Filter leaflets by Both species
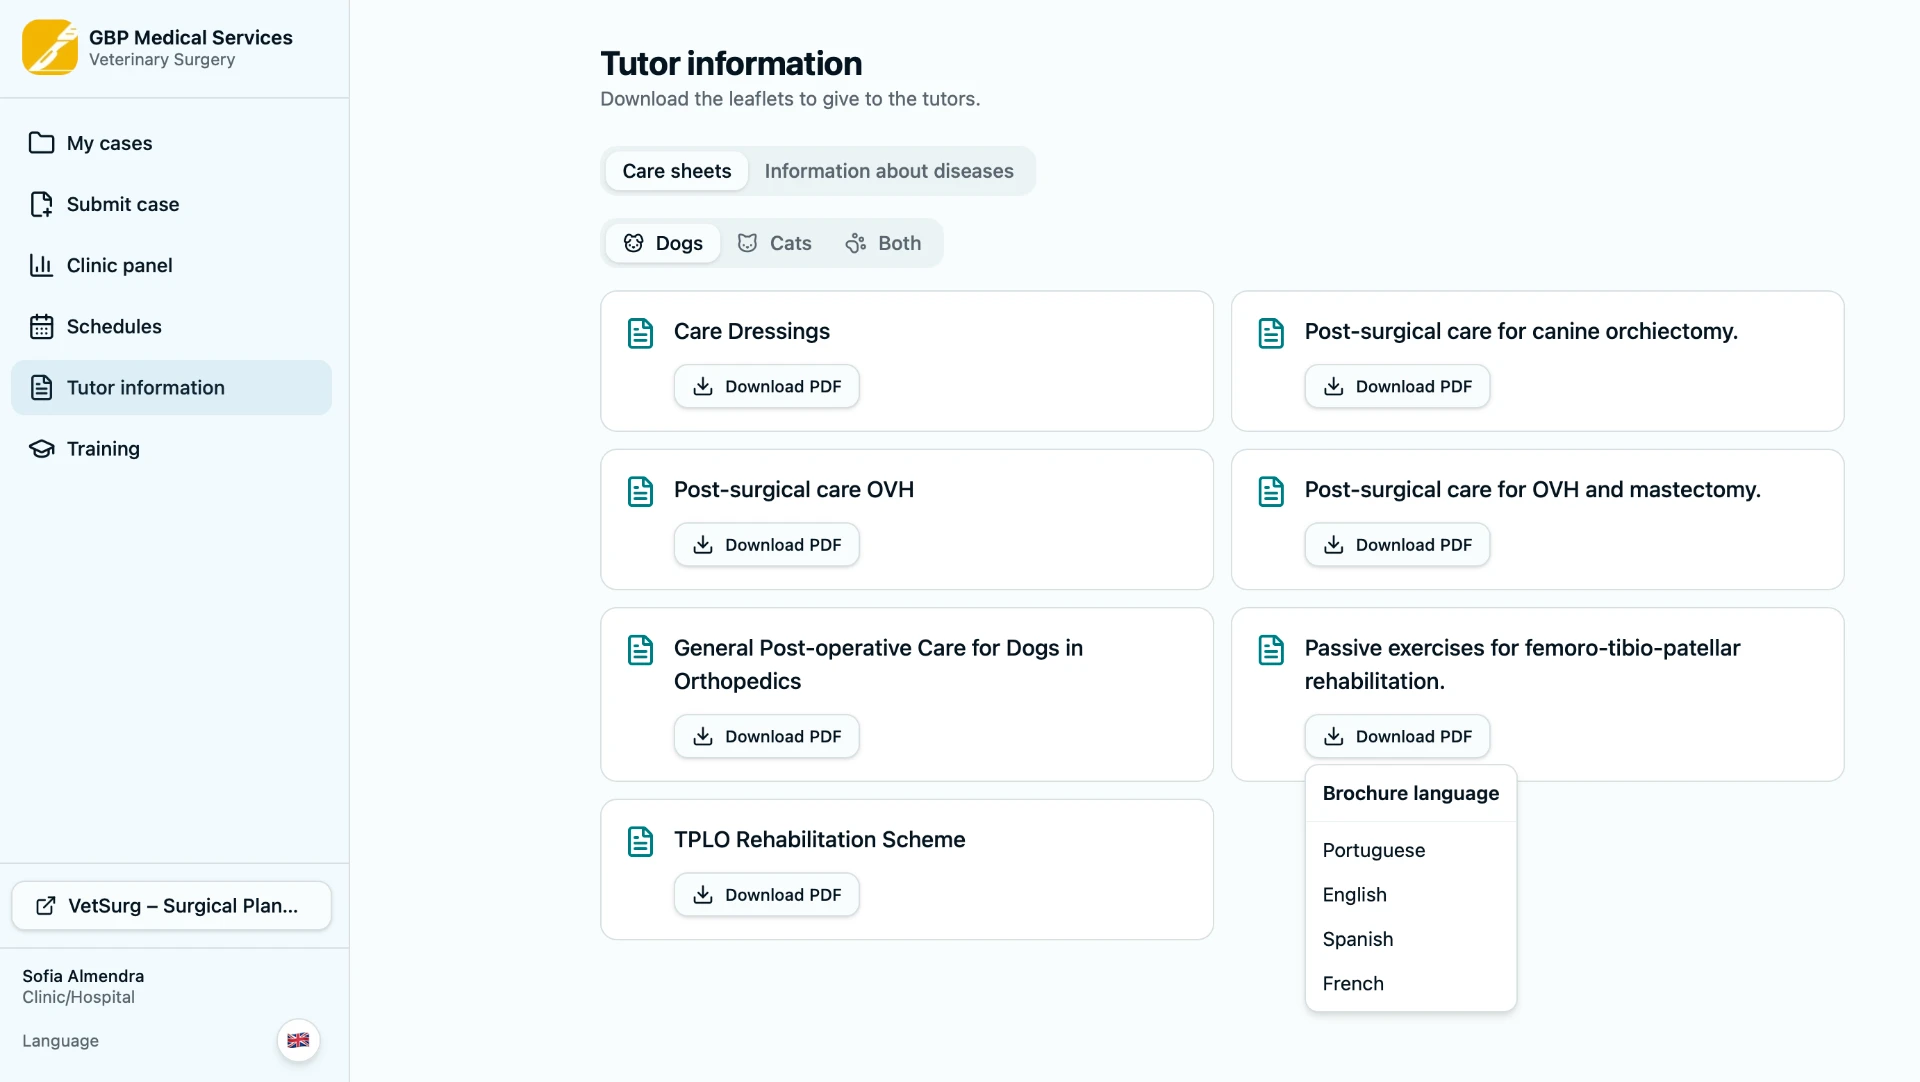Image resolution: width=1920 pixels, height=1082 pixels. 883,243
